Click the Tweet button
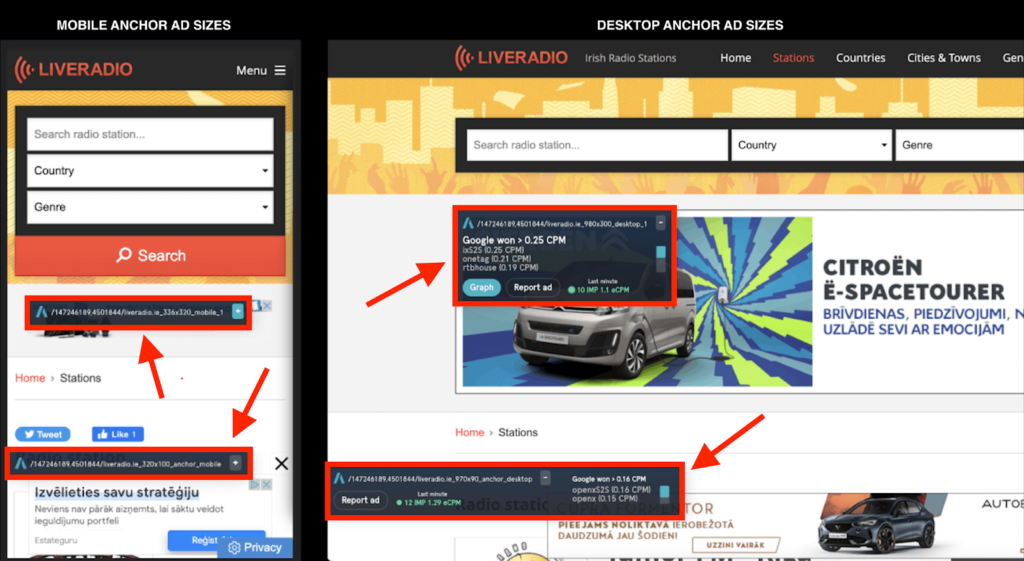The height and width of the screenshot is (561, 1024). pyautogui.click(x=43, y=434)
